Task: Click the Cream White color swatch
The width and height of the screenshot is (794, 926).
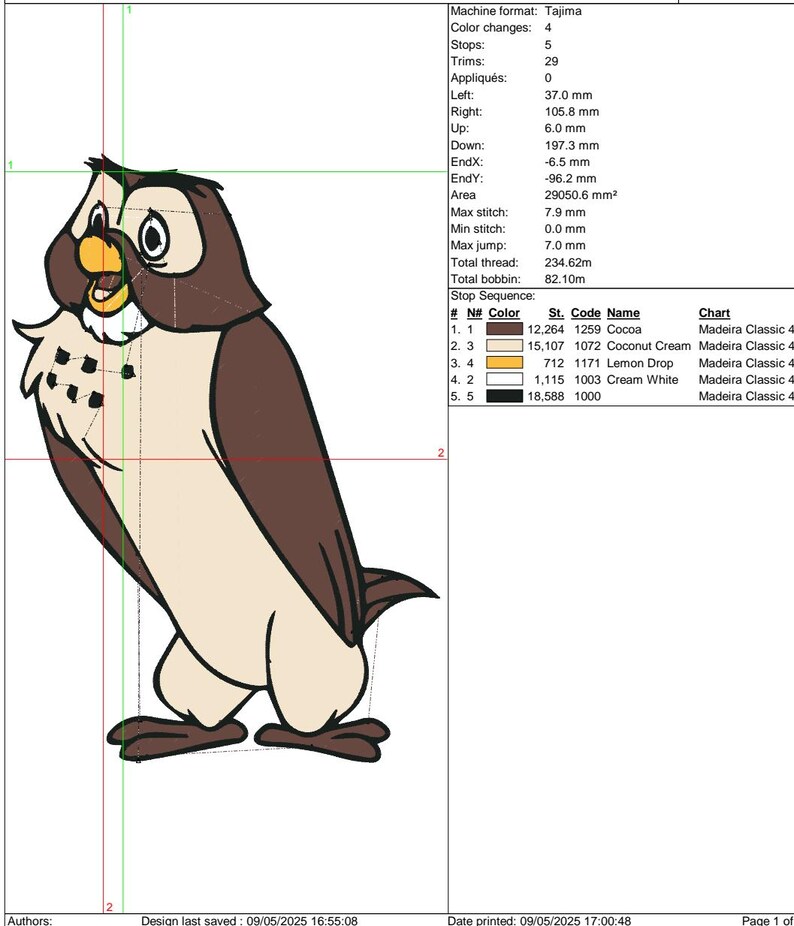Action: click(505, 379)
